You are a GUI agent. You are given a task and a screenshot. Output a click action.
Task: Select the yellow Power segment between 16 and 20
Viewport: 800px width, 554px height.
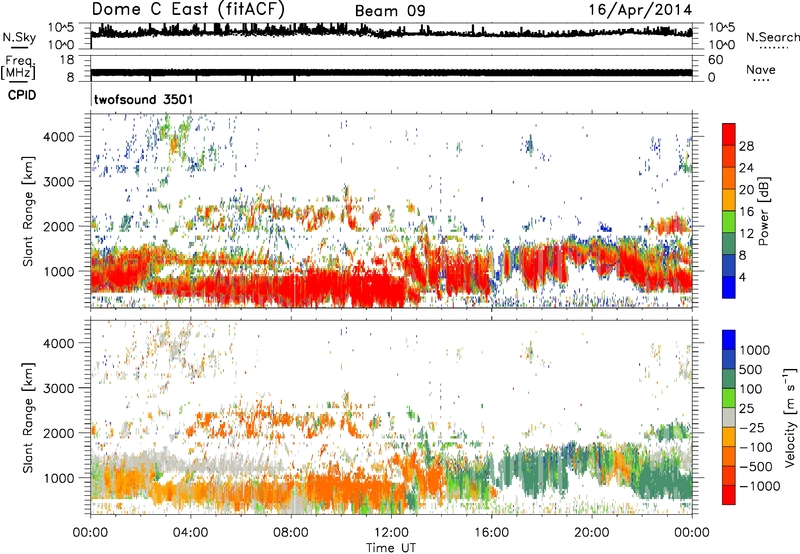729,200
